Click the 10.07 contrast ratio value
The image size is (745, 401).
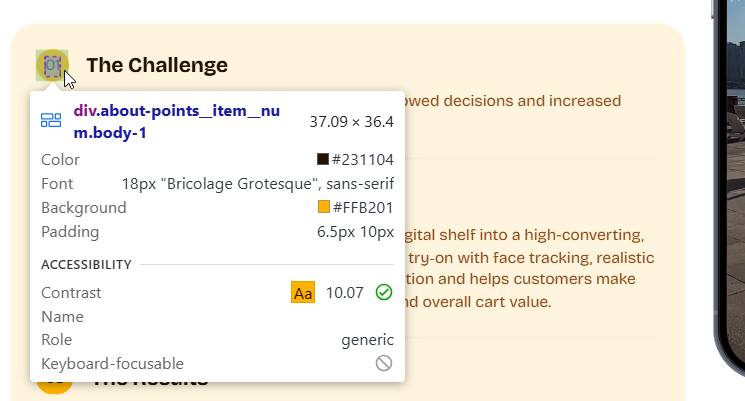pyautogui.click(x=345, y=292)
